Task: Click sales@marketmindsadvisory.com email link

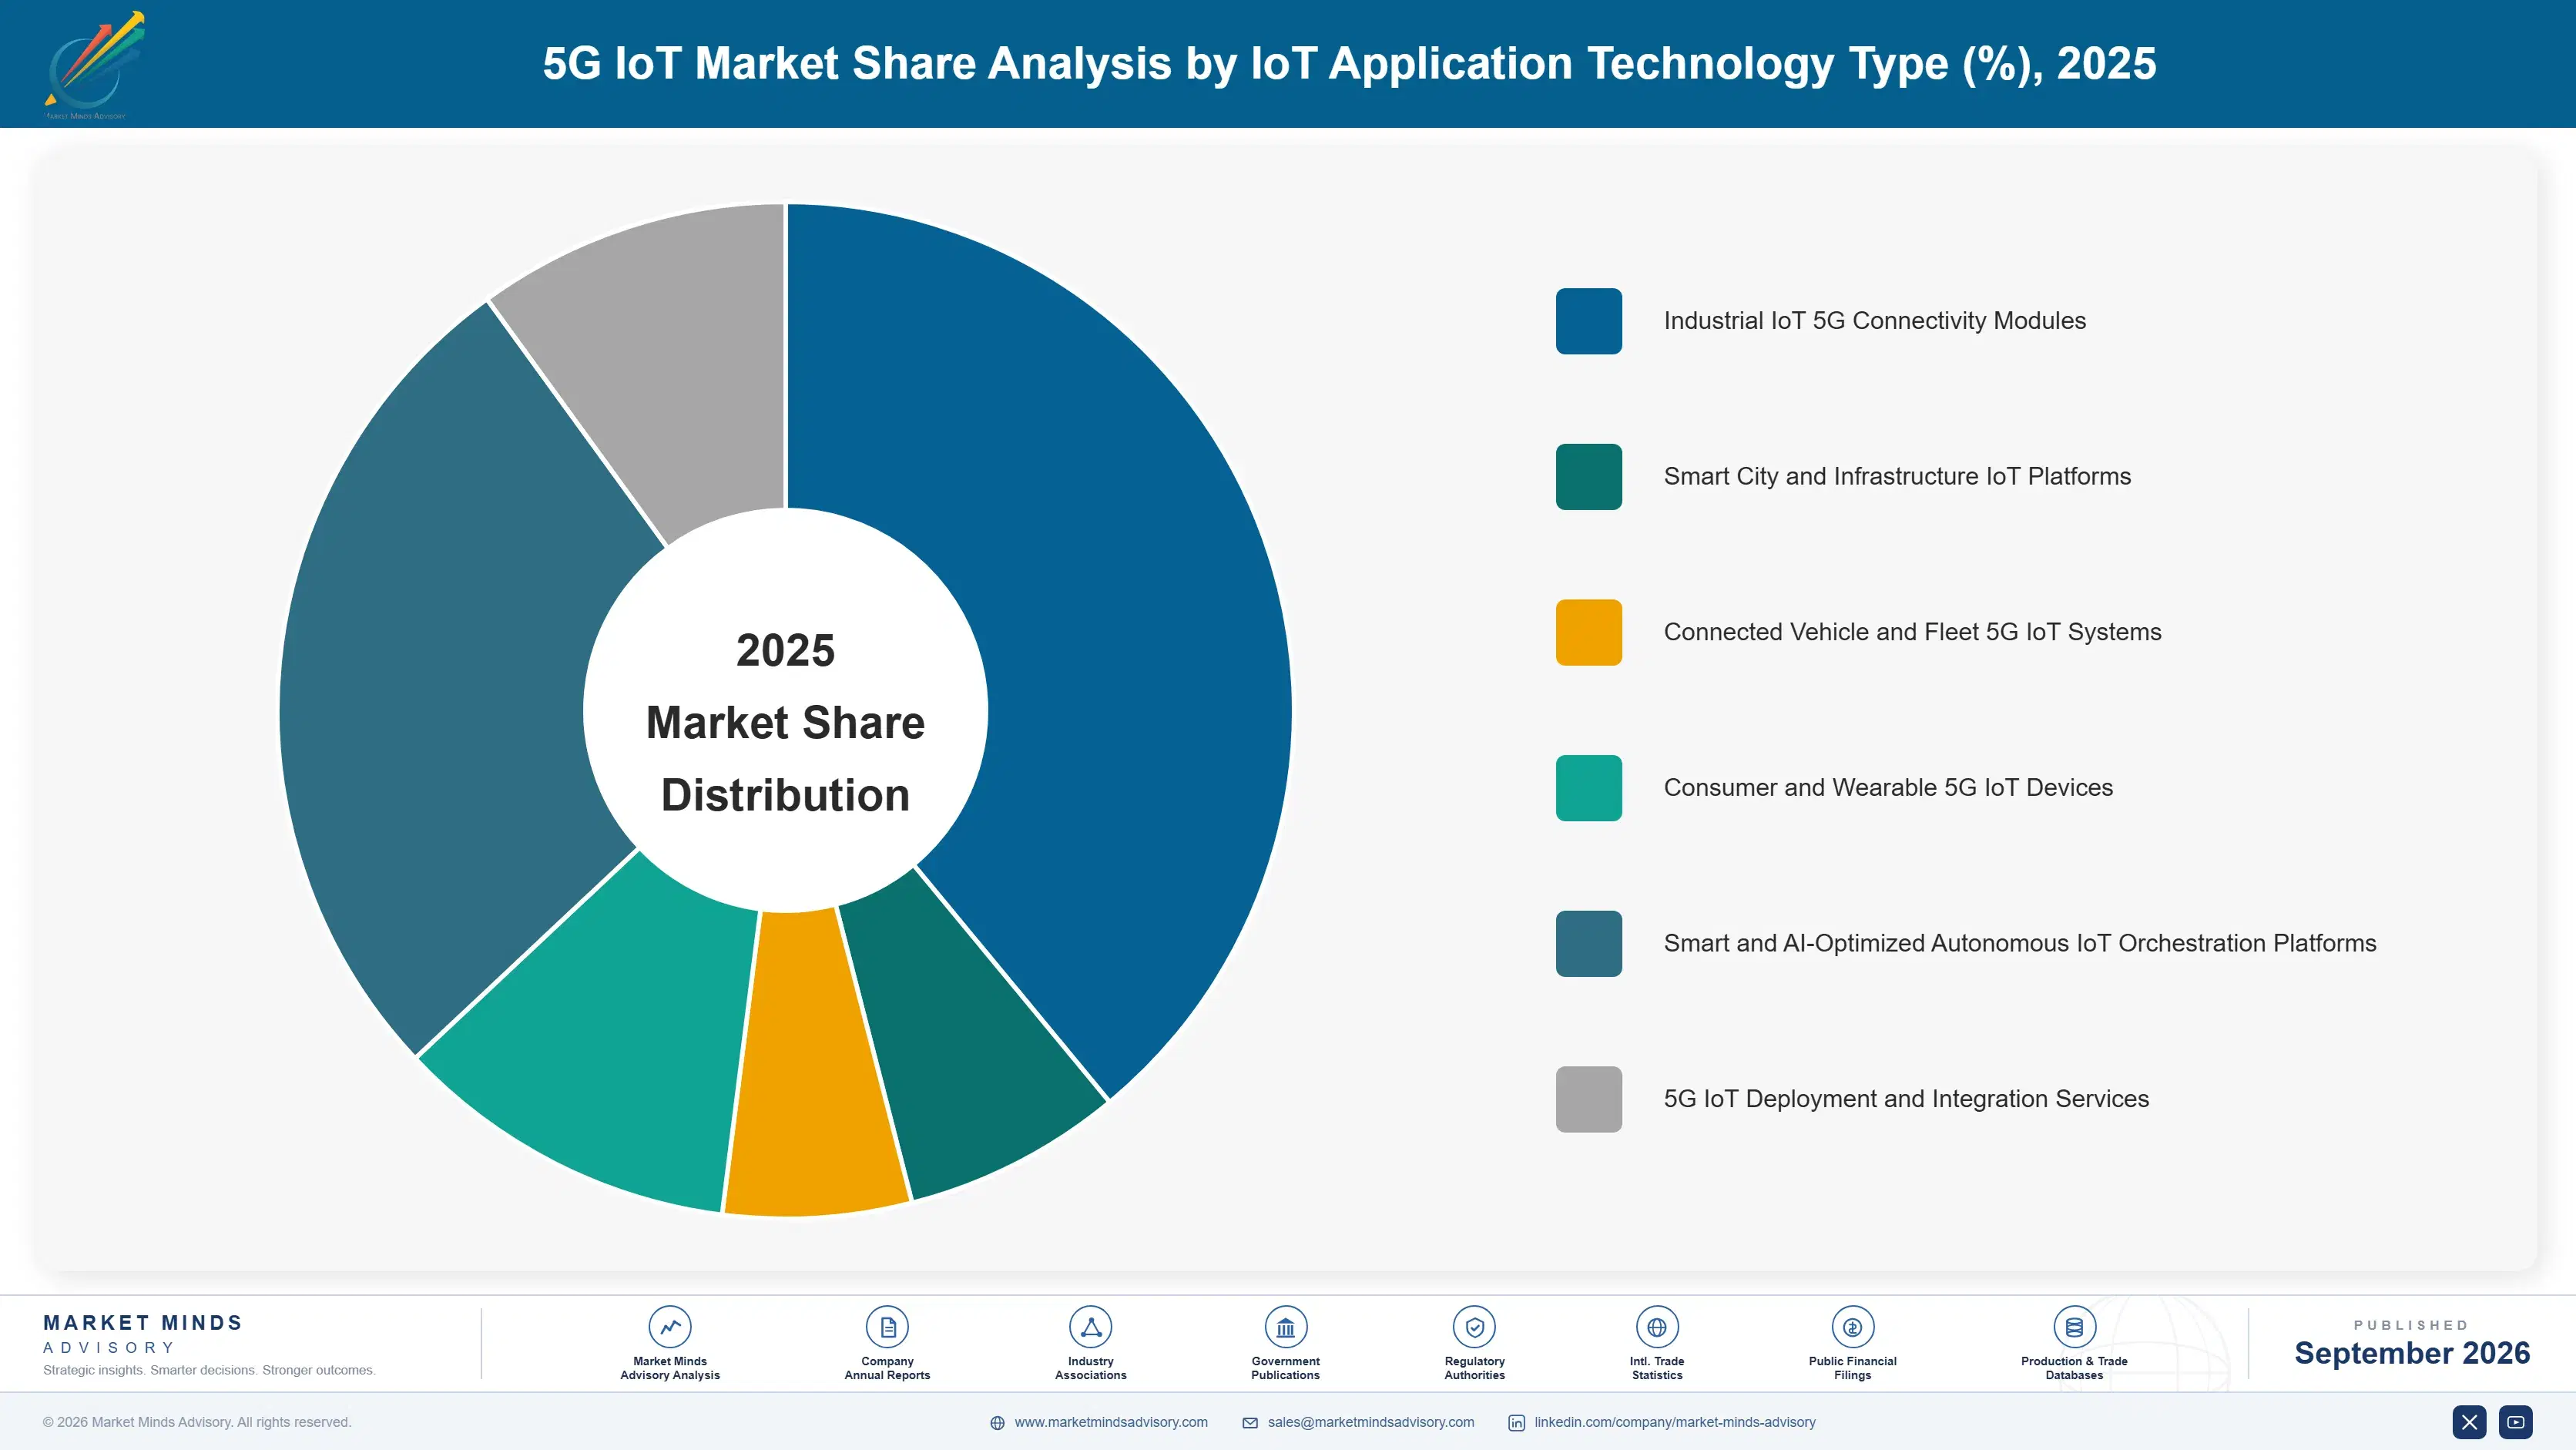Action: click(1371, 1422)
